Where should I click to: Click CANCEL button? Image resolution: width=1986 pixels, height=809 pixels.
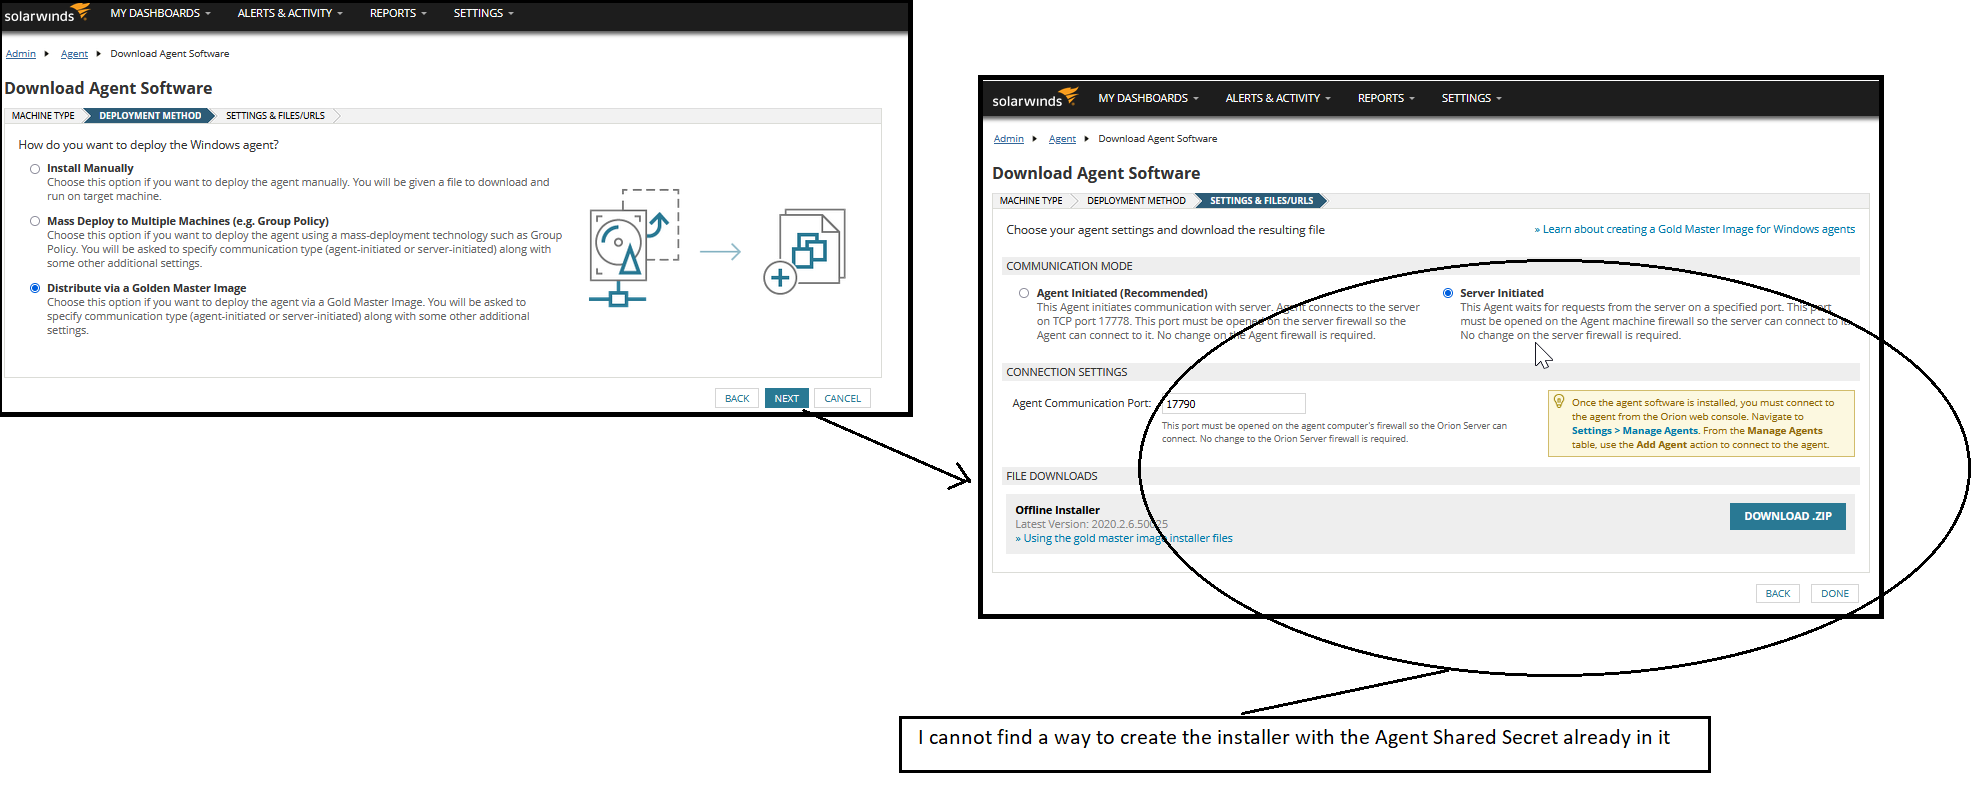(843, 398)
